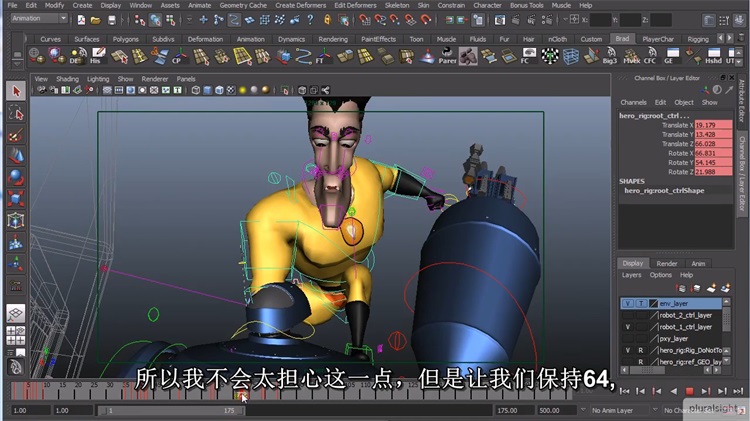Select the Scale tool icon
Screen dimensions: 750x421
point(16,199)
